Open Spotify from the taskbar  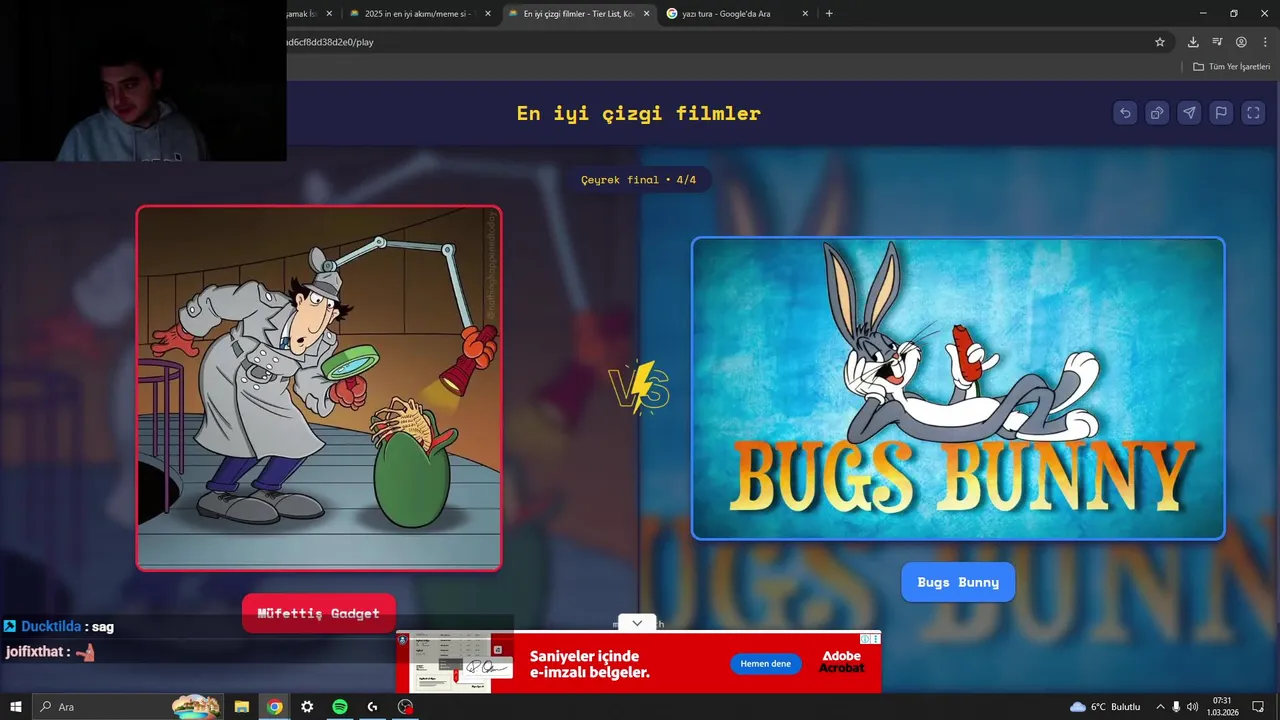click(x=340, y=706)
